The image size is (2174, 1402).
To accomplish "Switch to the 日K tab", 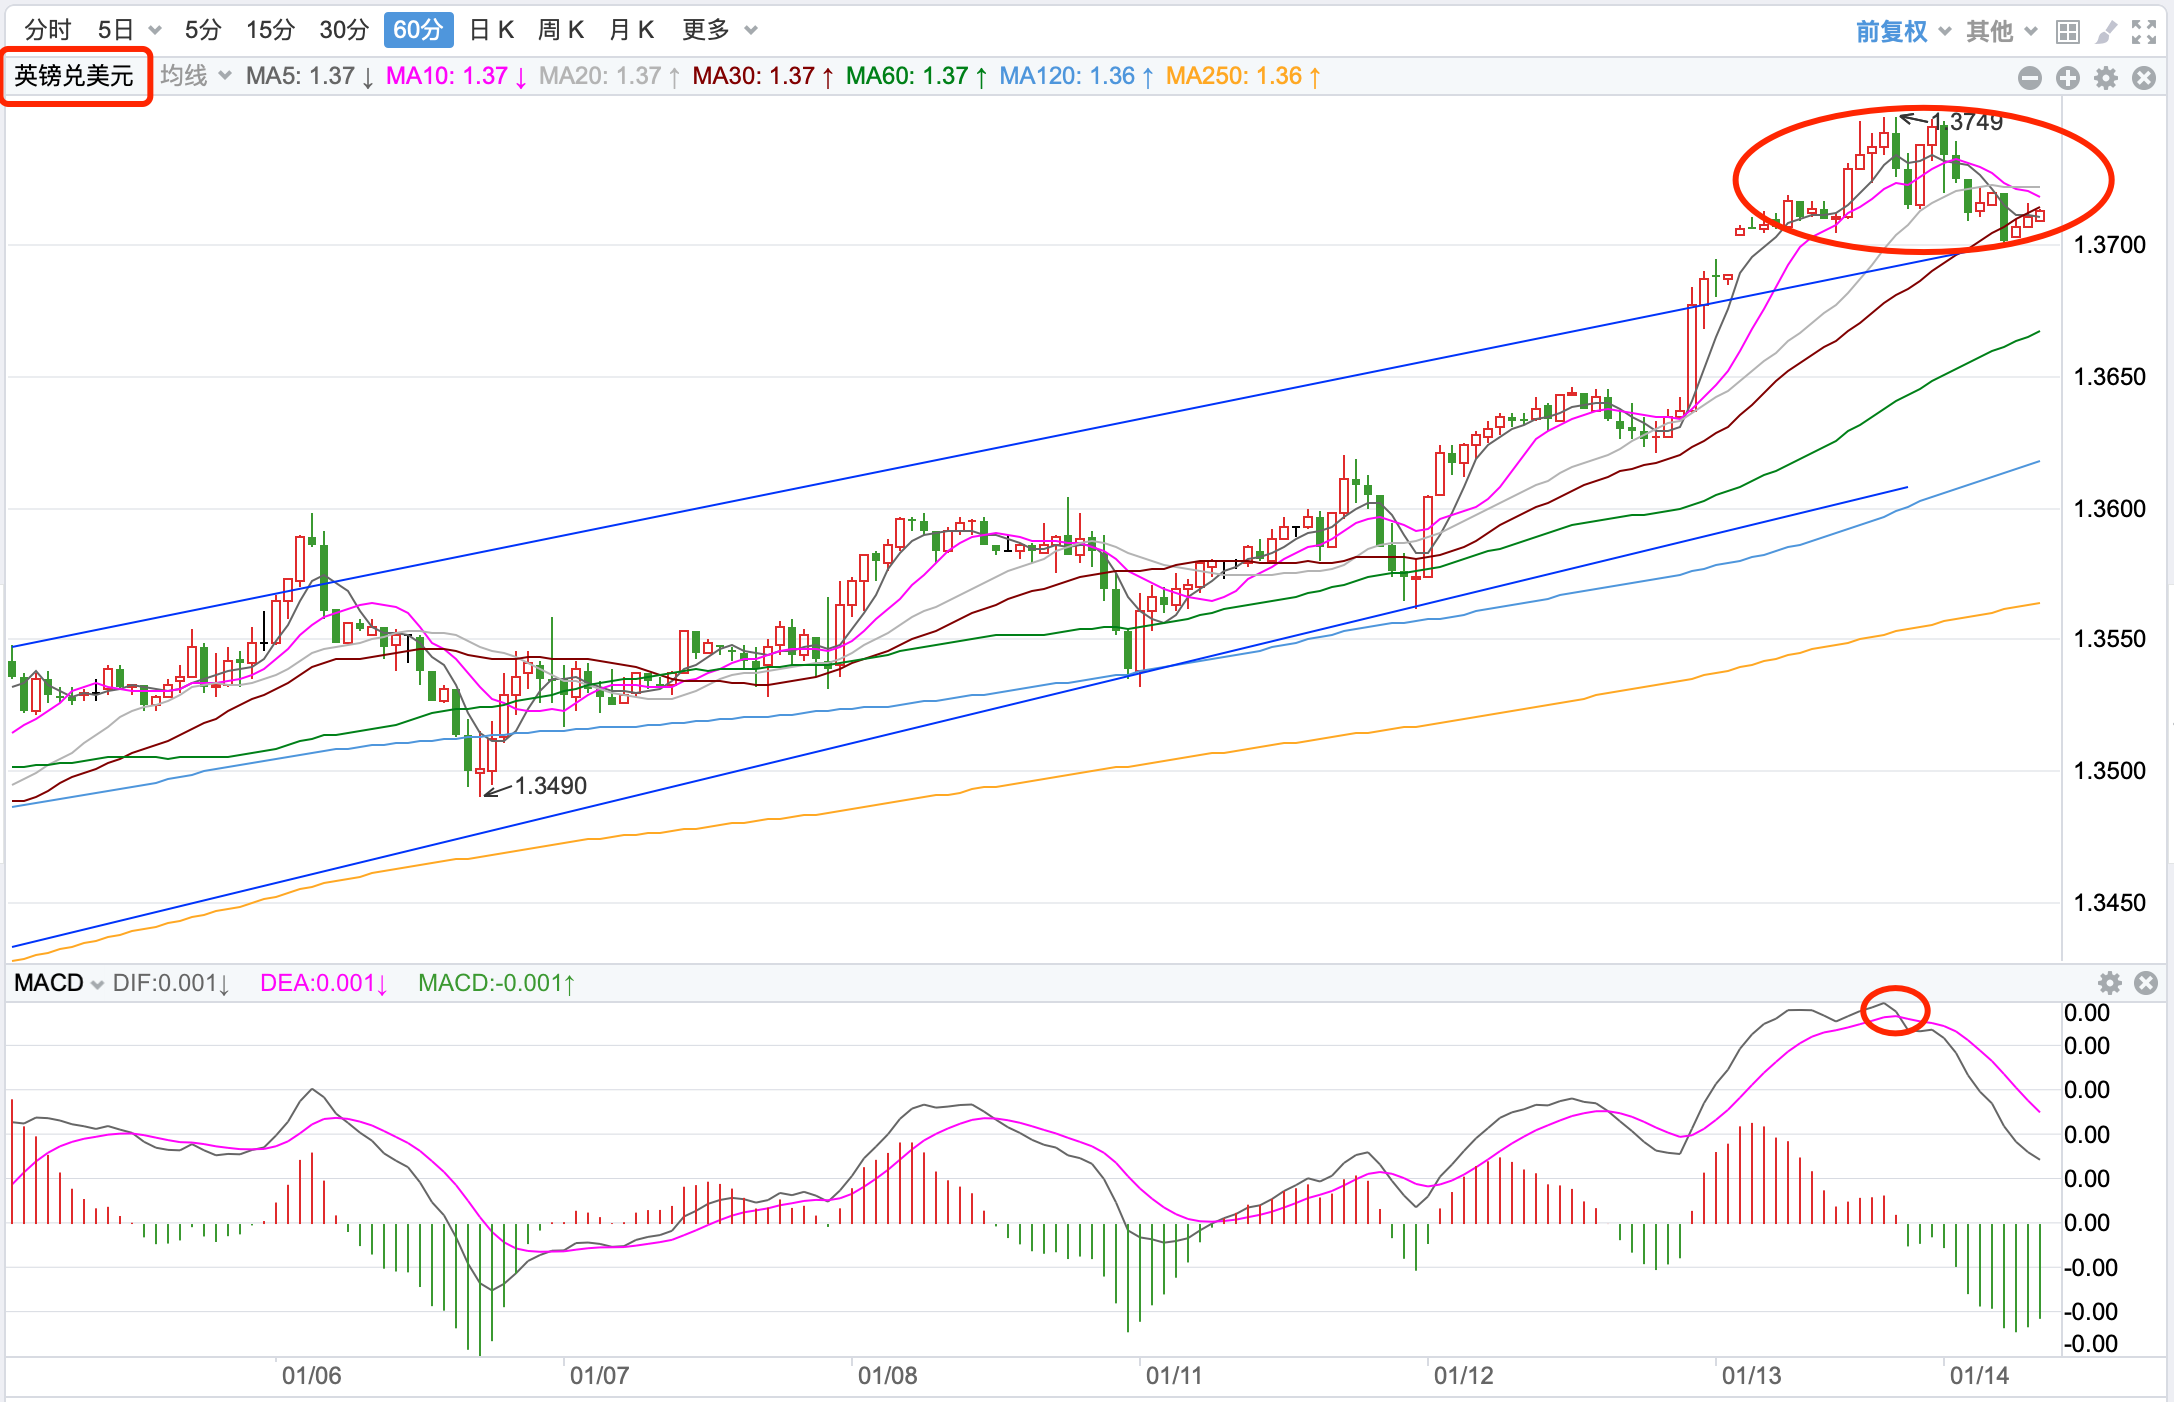I will click(491, 30).
